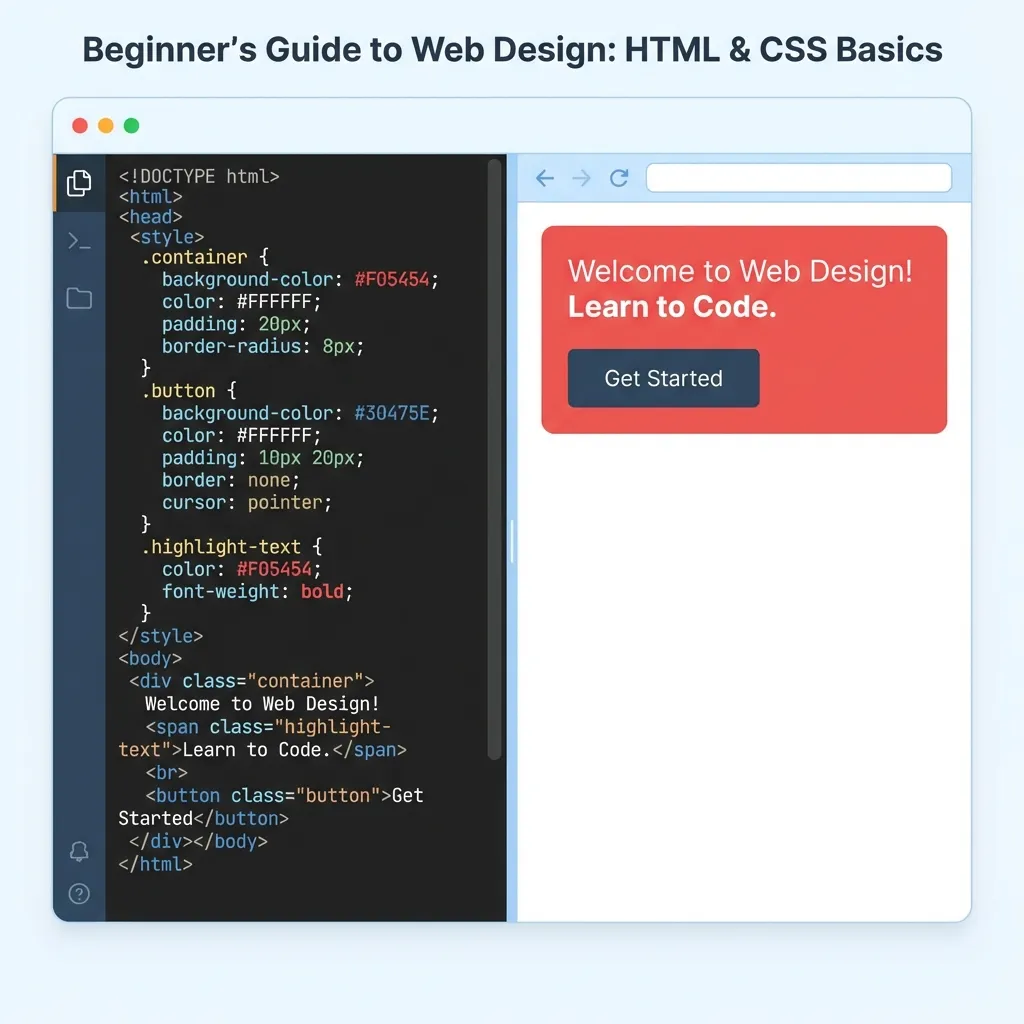This screenshot has height=1024, width=1024.
Task: Open help using the question mark icon
Action: [x=79, y=893]
